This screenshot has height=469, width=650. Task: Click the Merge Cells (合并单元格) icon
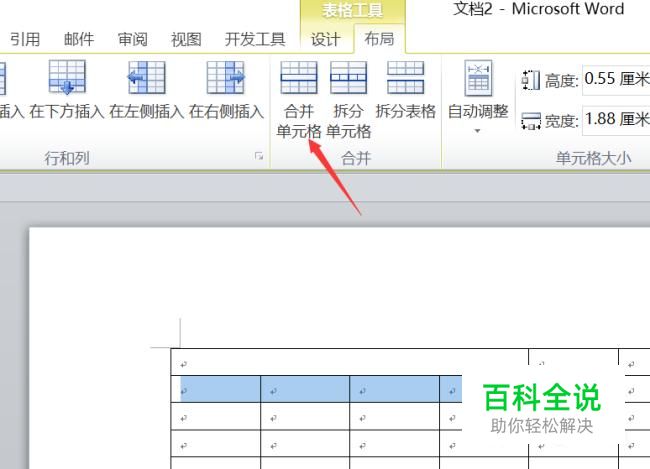[x=299, y=77]
